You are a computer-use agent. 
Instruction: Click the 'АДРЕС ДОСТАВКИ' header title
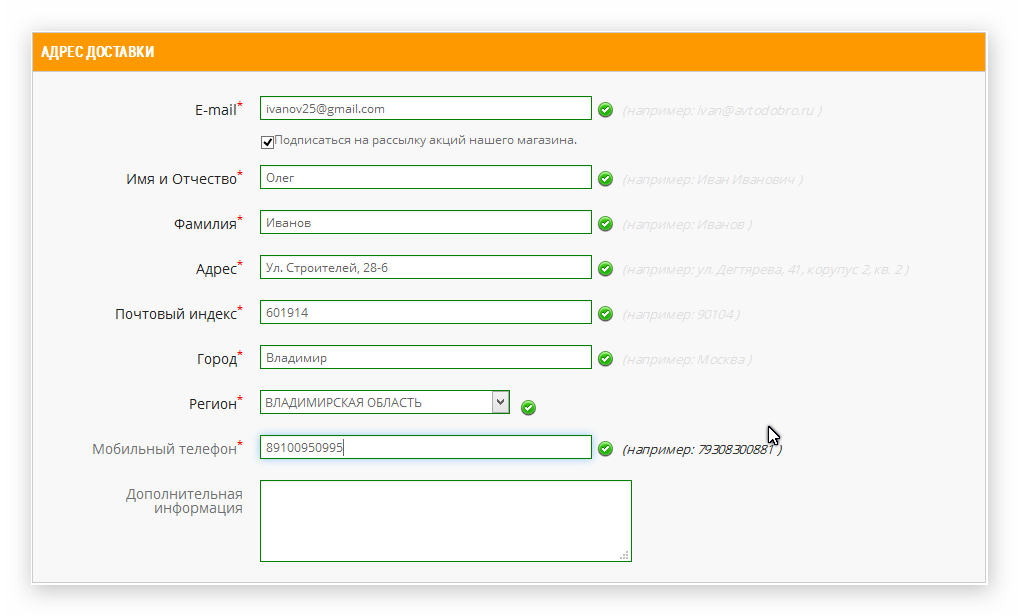pos(97,52)
